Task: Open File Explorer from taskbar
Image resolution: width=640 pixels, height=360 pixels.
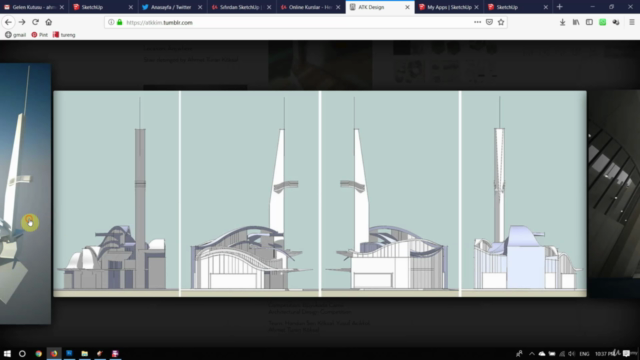Action: click(84, 353)
